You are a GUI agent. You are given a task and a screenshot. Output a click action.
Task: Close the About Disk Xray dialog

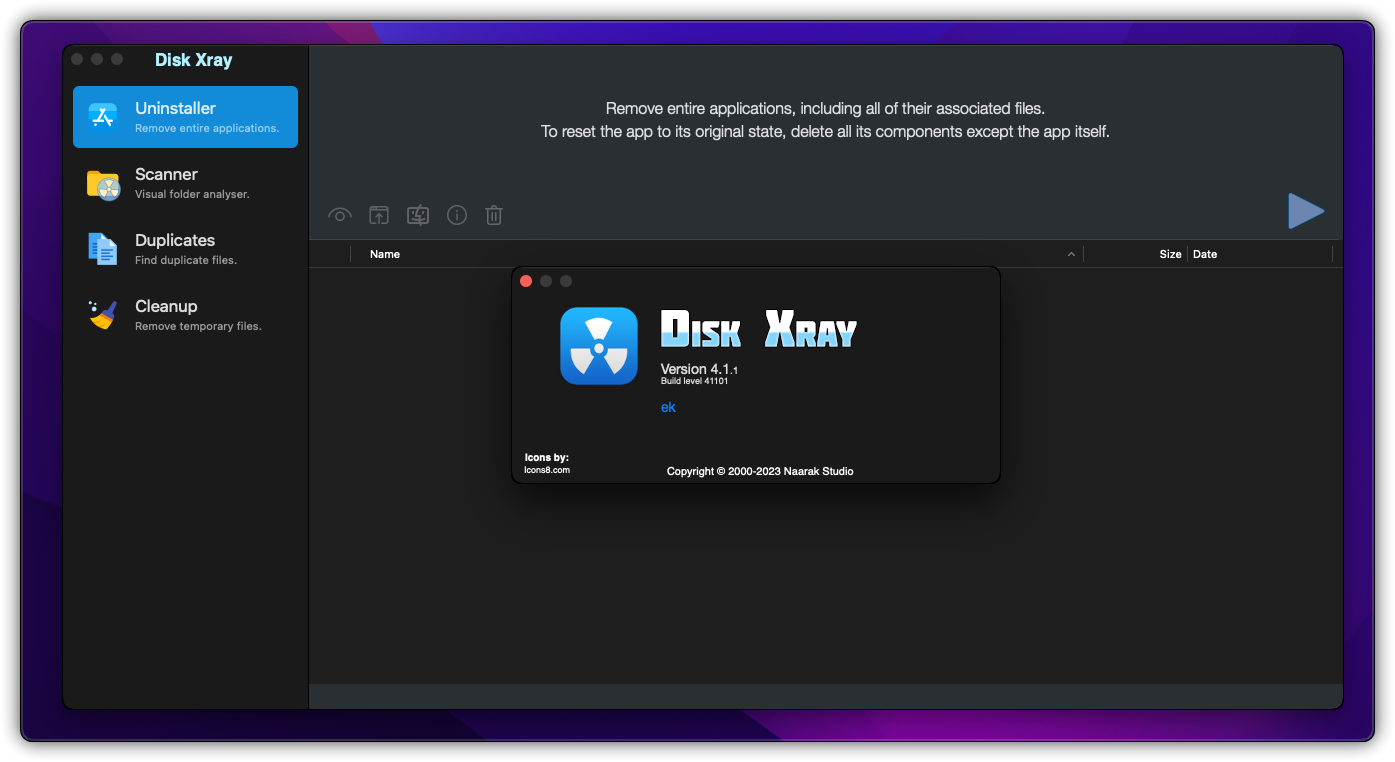pos(526,281)
